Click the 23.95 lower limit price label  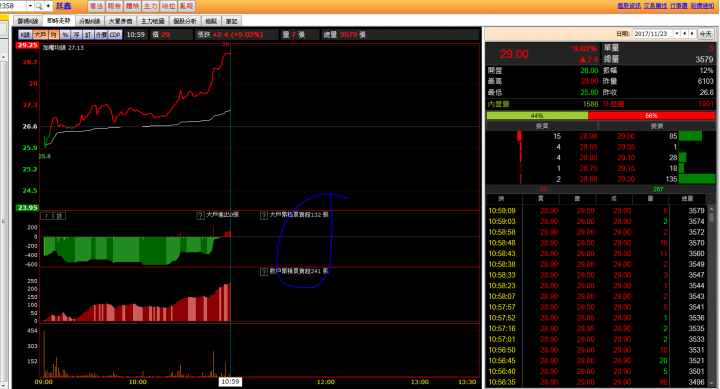tap(27, 208)
